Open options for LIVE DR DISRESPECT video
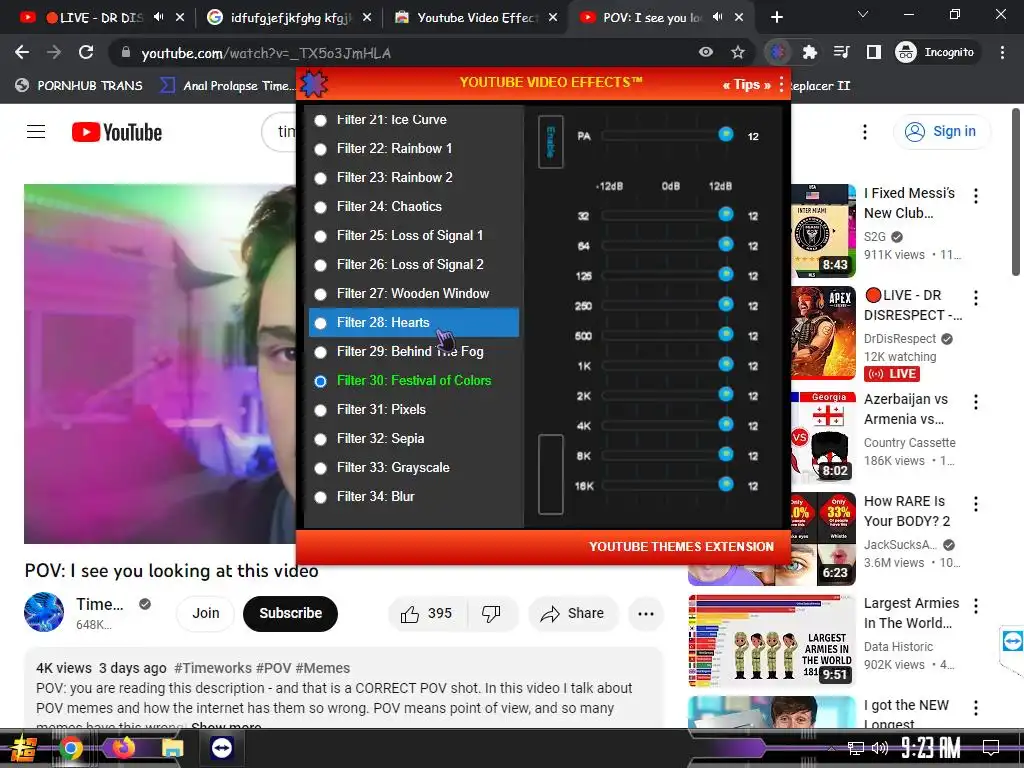 (x=976, y=298)
